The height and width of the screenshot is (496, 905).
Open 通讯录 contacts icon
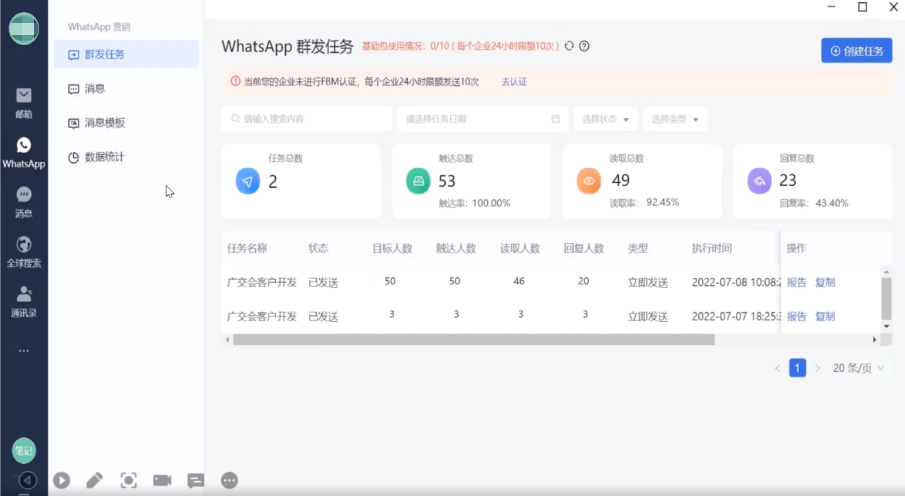tap(24, 301)
